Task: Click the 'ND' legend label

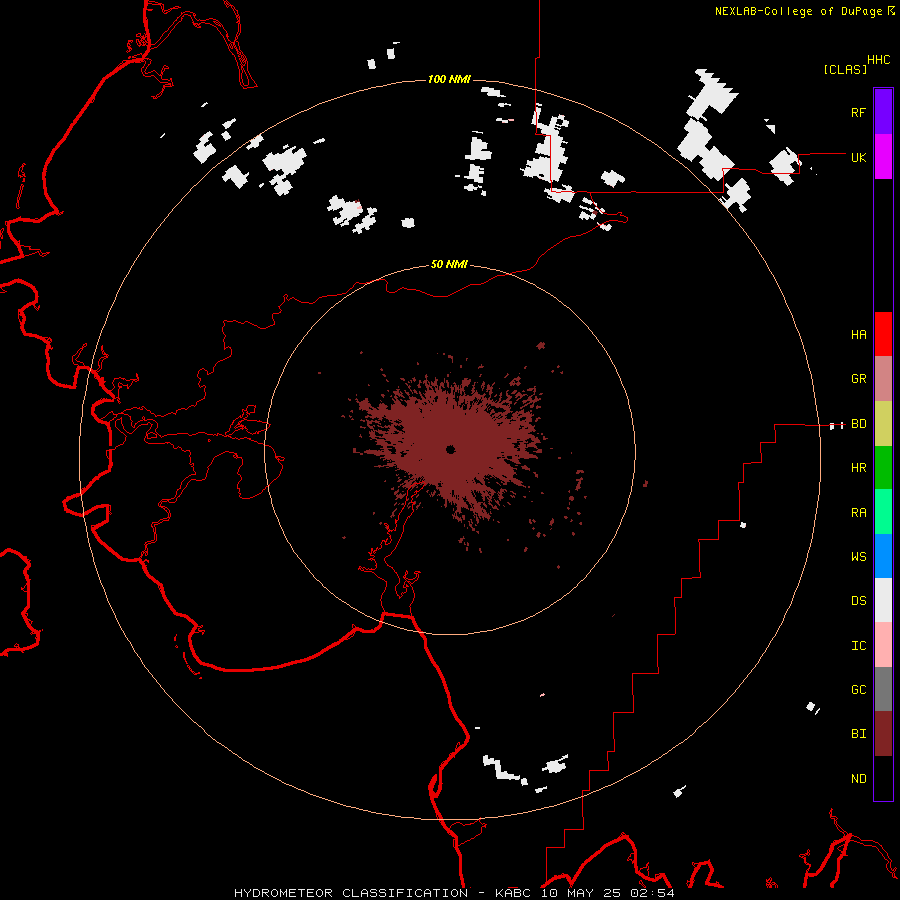Action: pos(859,779)
